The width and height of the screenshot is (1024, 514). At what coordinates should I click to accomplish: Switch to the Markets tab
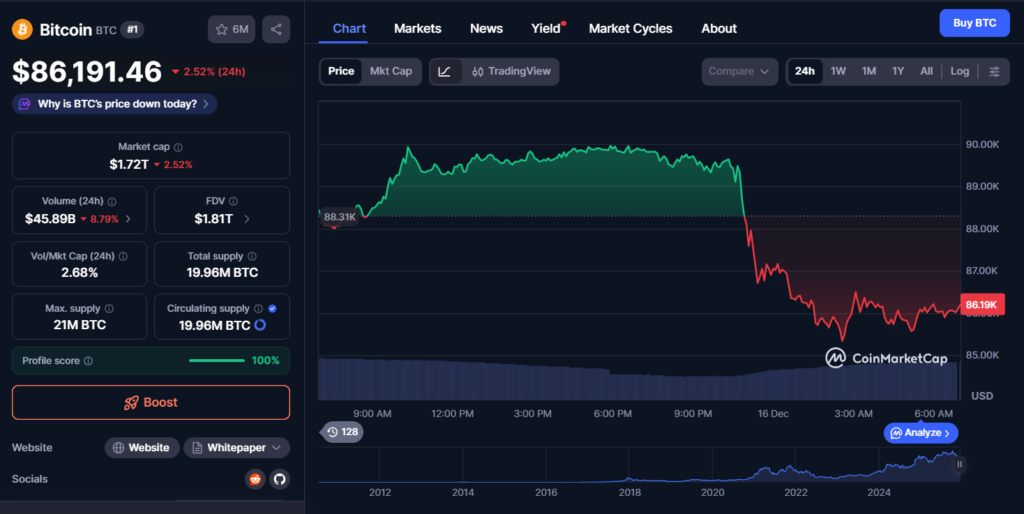[417, 28]
